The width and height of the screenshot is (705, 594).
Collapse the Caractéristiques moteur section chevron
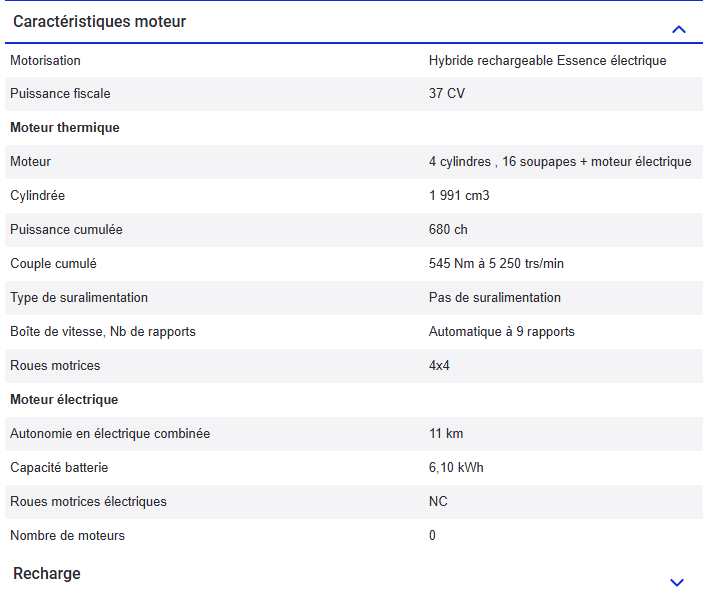(678, 30)
